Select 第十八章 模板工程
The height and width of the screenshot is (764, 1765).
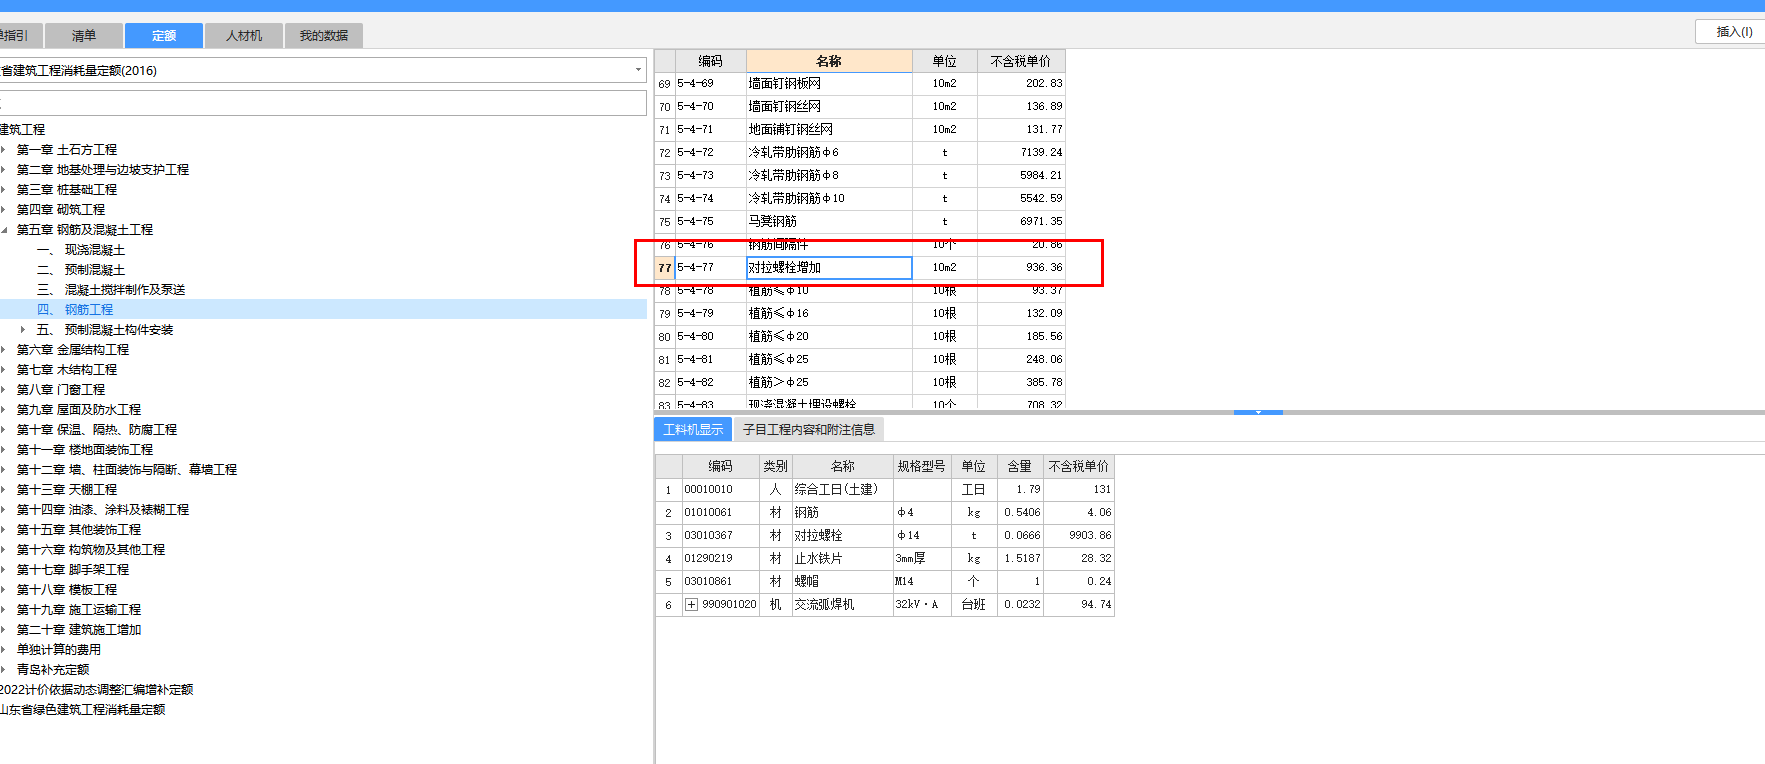click(x=67, y=590)
